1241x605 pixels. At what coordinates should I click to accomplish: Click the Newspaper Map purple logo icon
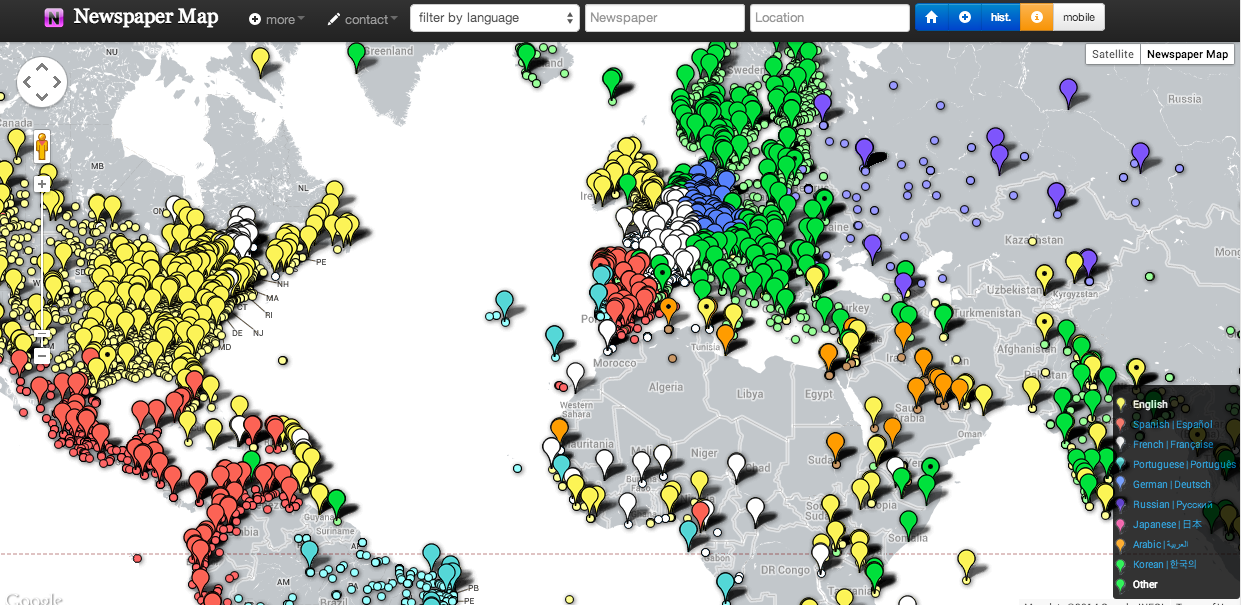tap(55, 17)
